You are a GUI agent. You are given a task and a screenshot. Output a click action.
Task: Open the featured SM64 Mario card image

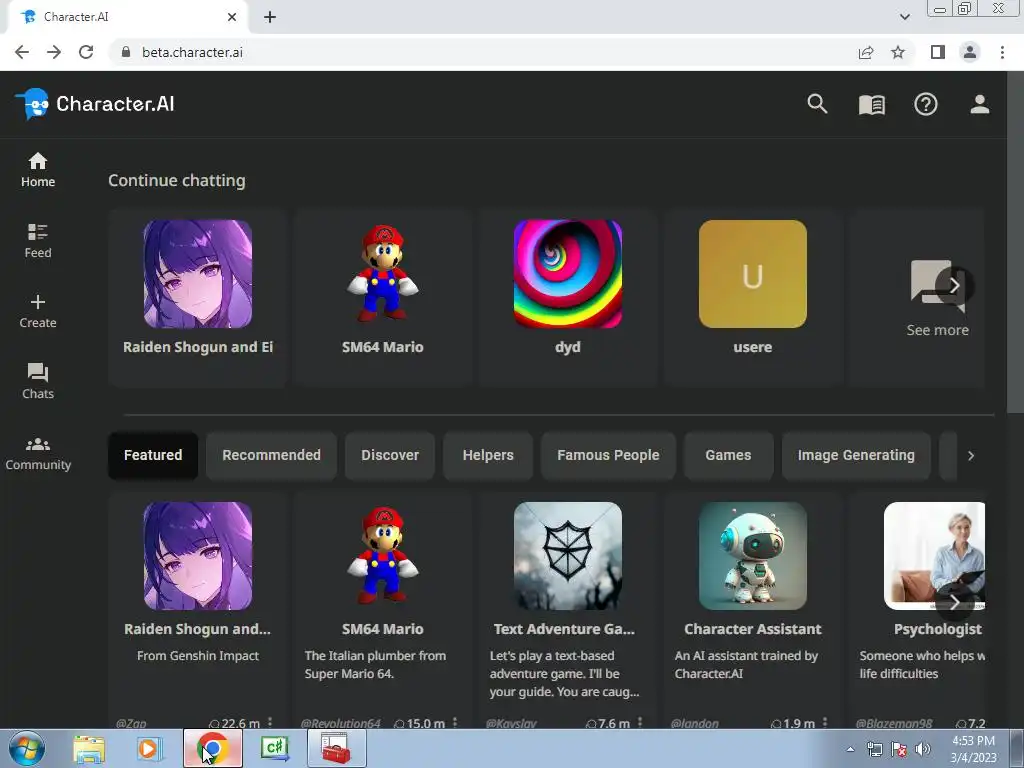383,556
